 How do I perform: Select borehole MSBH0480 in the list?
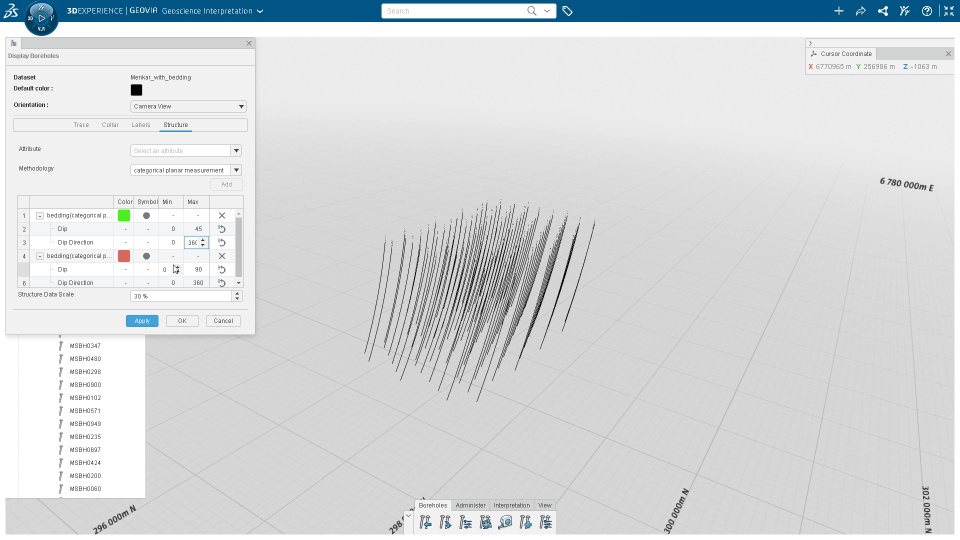coord(85,359)
